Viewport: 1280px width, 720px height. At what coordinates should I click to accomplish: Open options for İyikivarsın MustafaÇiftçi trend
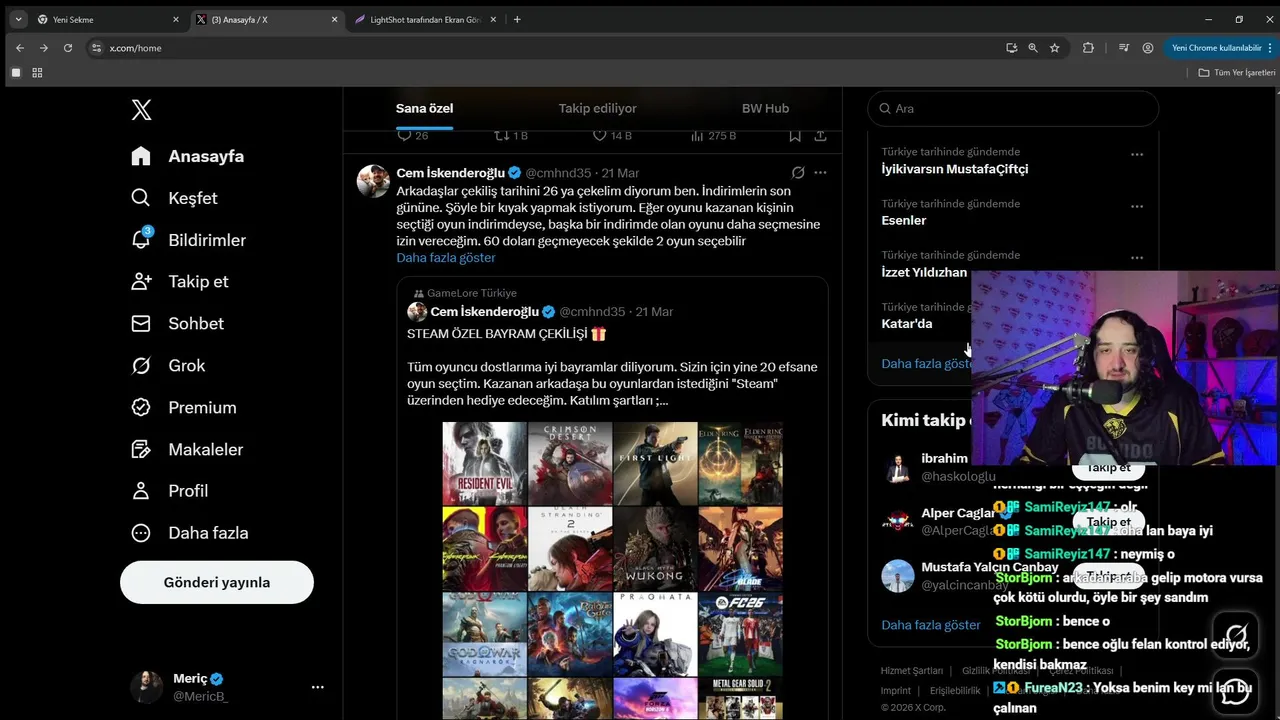click(1137, 155)
